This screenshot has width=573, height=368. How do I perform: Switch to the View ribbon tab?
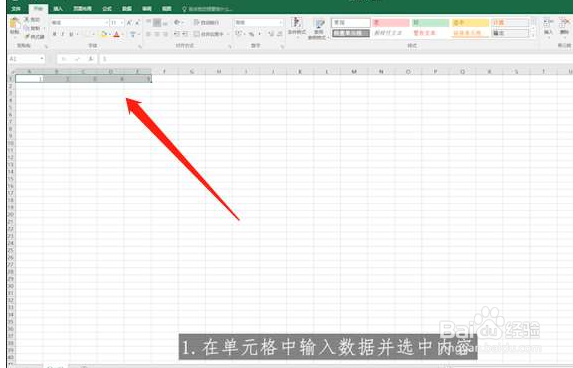click(x=167, y=9)
